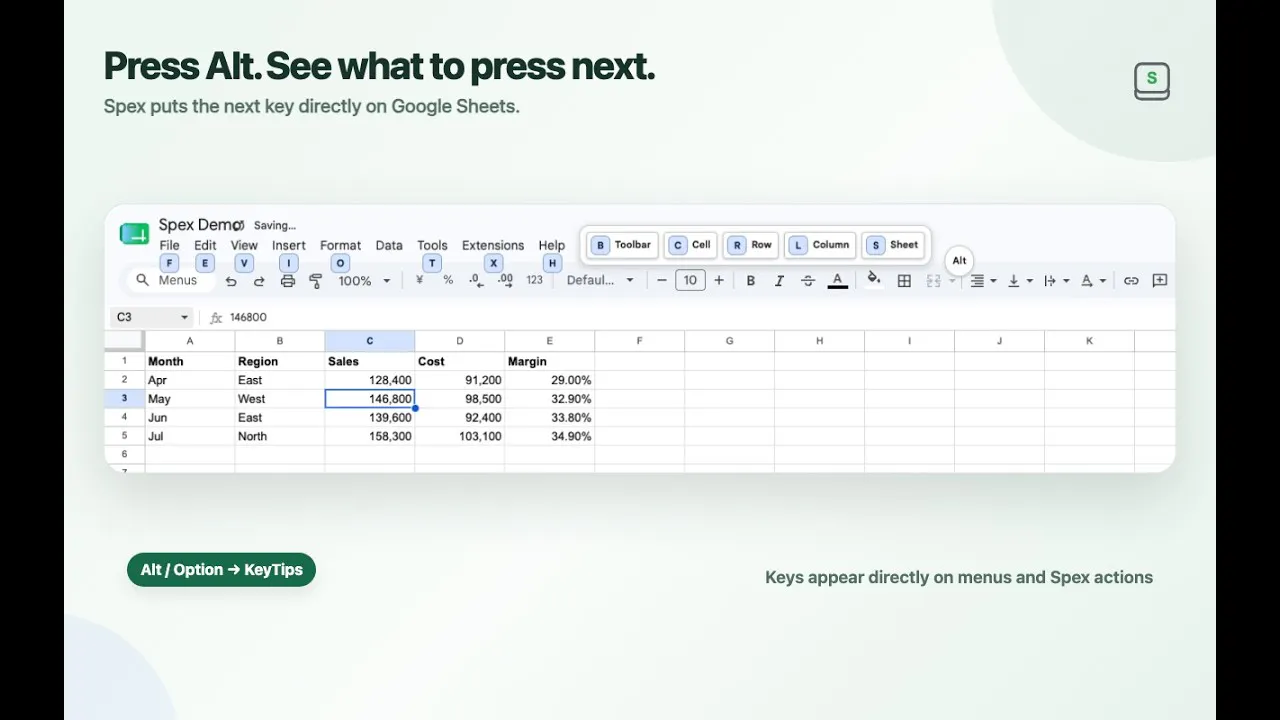Click the Alt / Option KeyTips pill

tap(221, 570)
